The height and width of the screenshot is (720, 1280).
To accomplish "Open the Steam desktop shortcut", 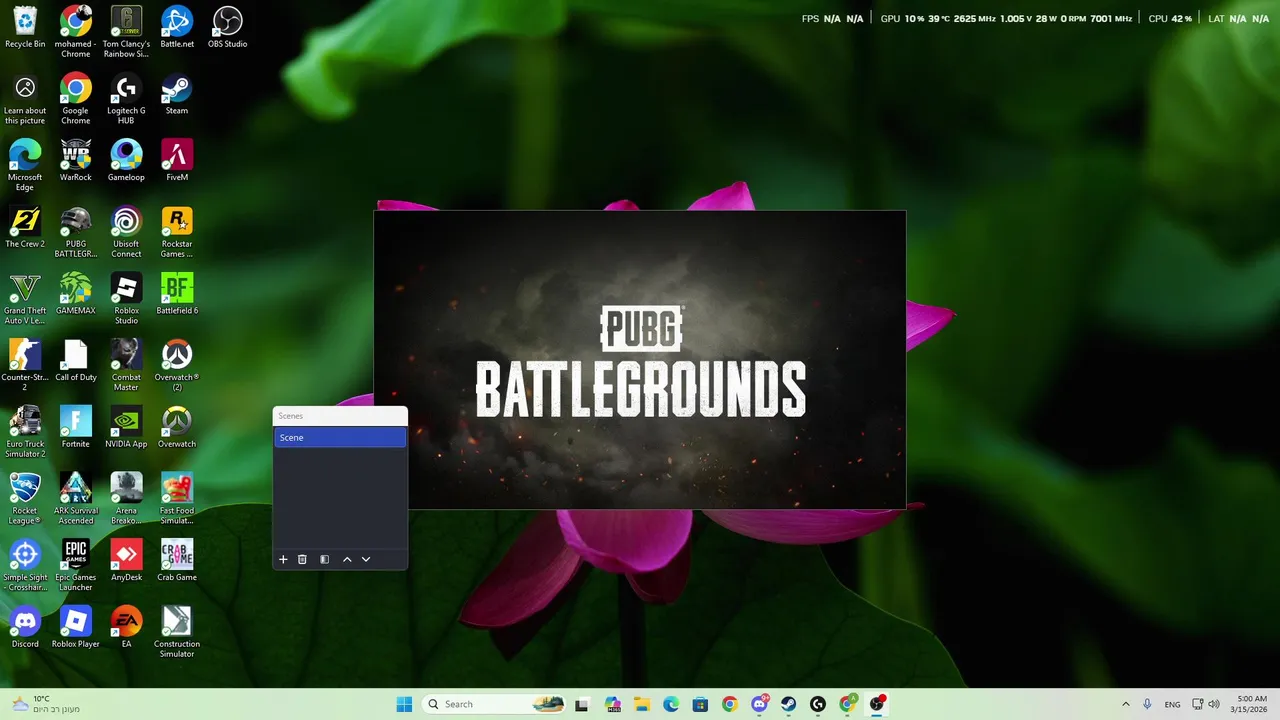I will pos(177,94).
